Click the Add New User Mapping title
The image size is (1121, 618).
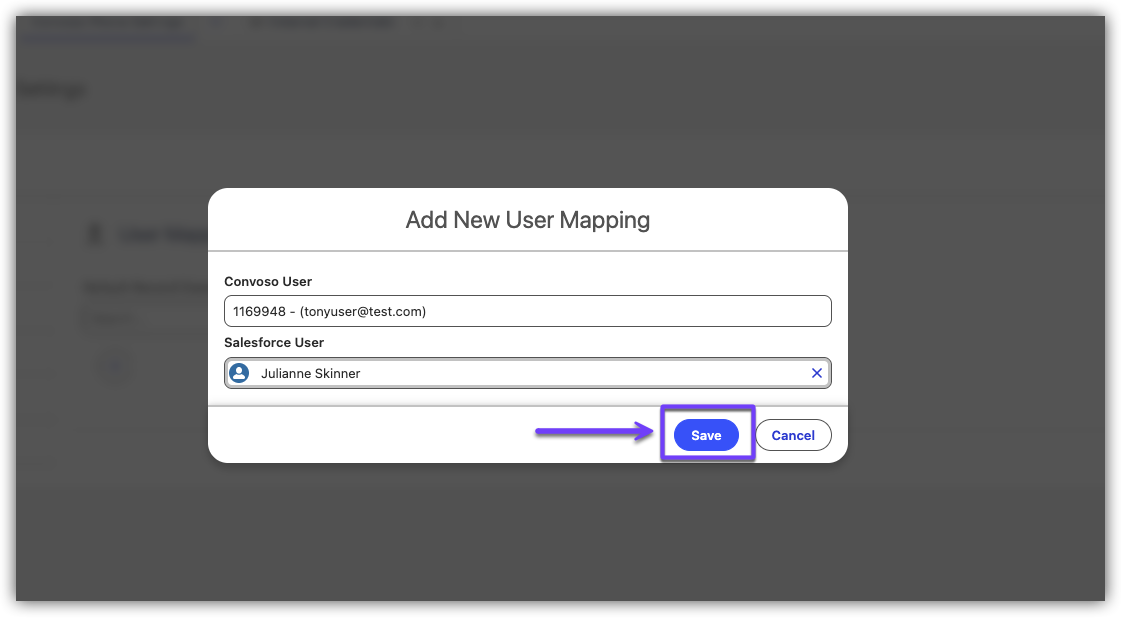tap(527, 220)
